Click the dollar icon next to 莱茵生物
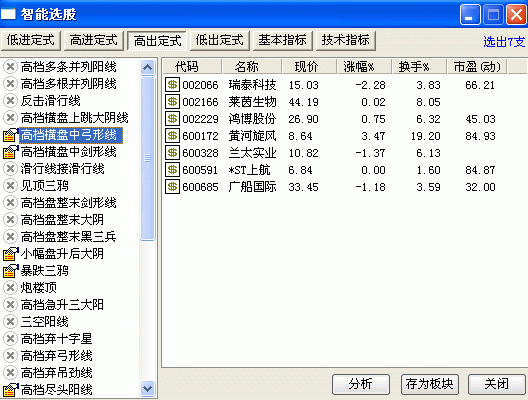 tap(172, 101)
